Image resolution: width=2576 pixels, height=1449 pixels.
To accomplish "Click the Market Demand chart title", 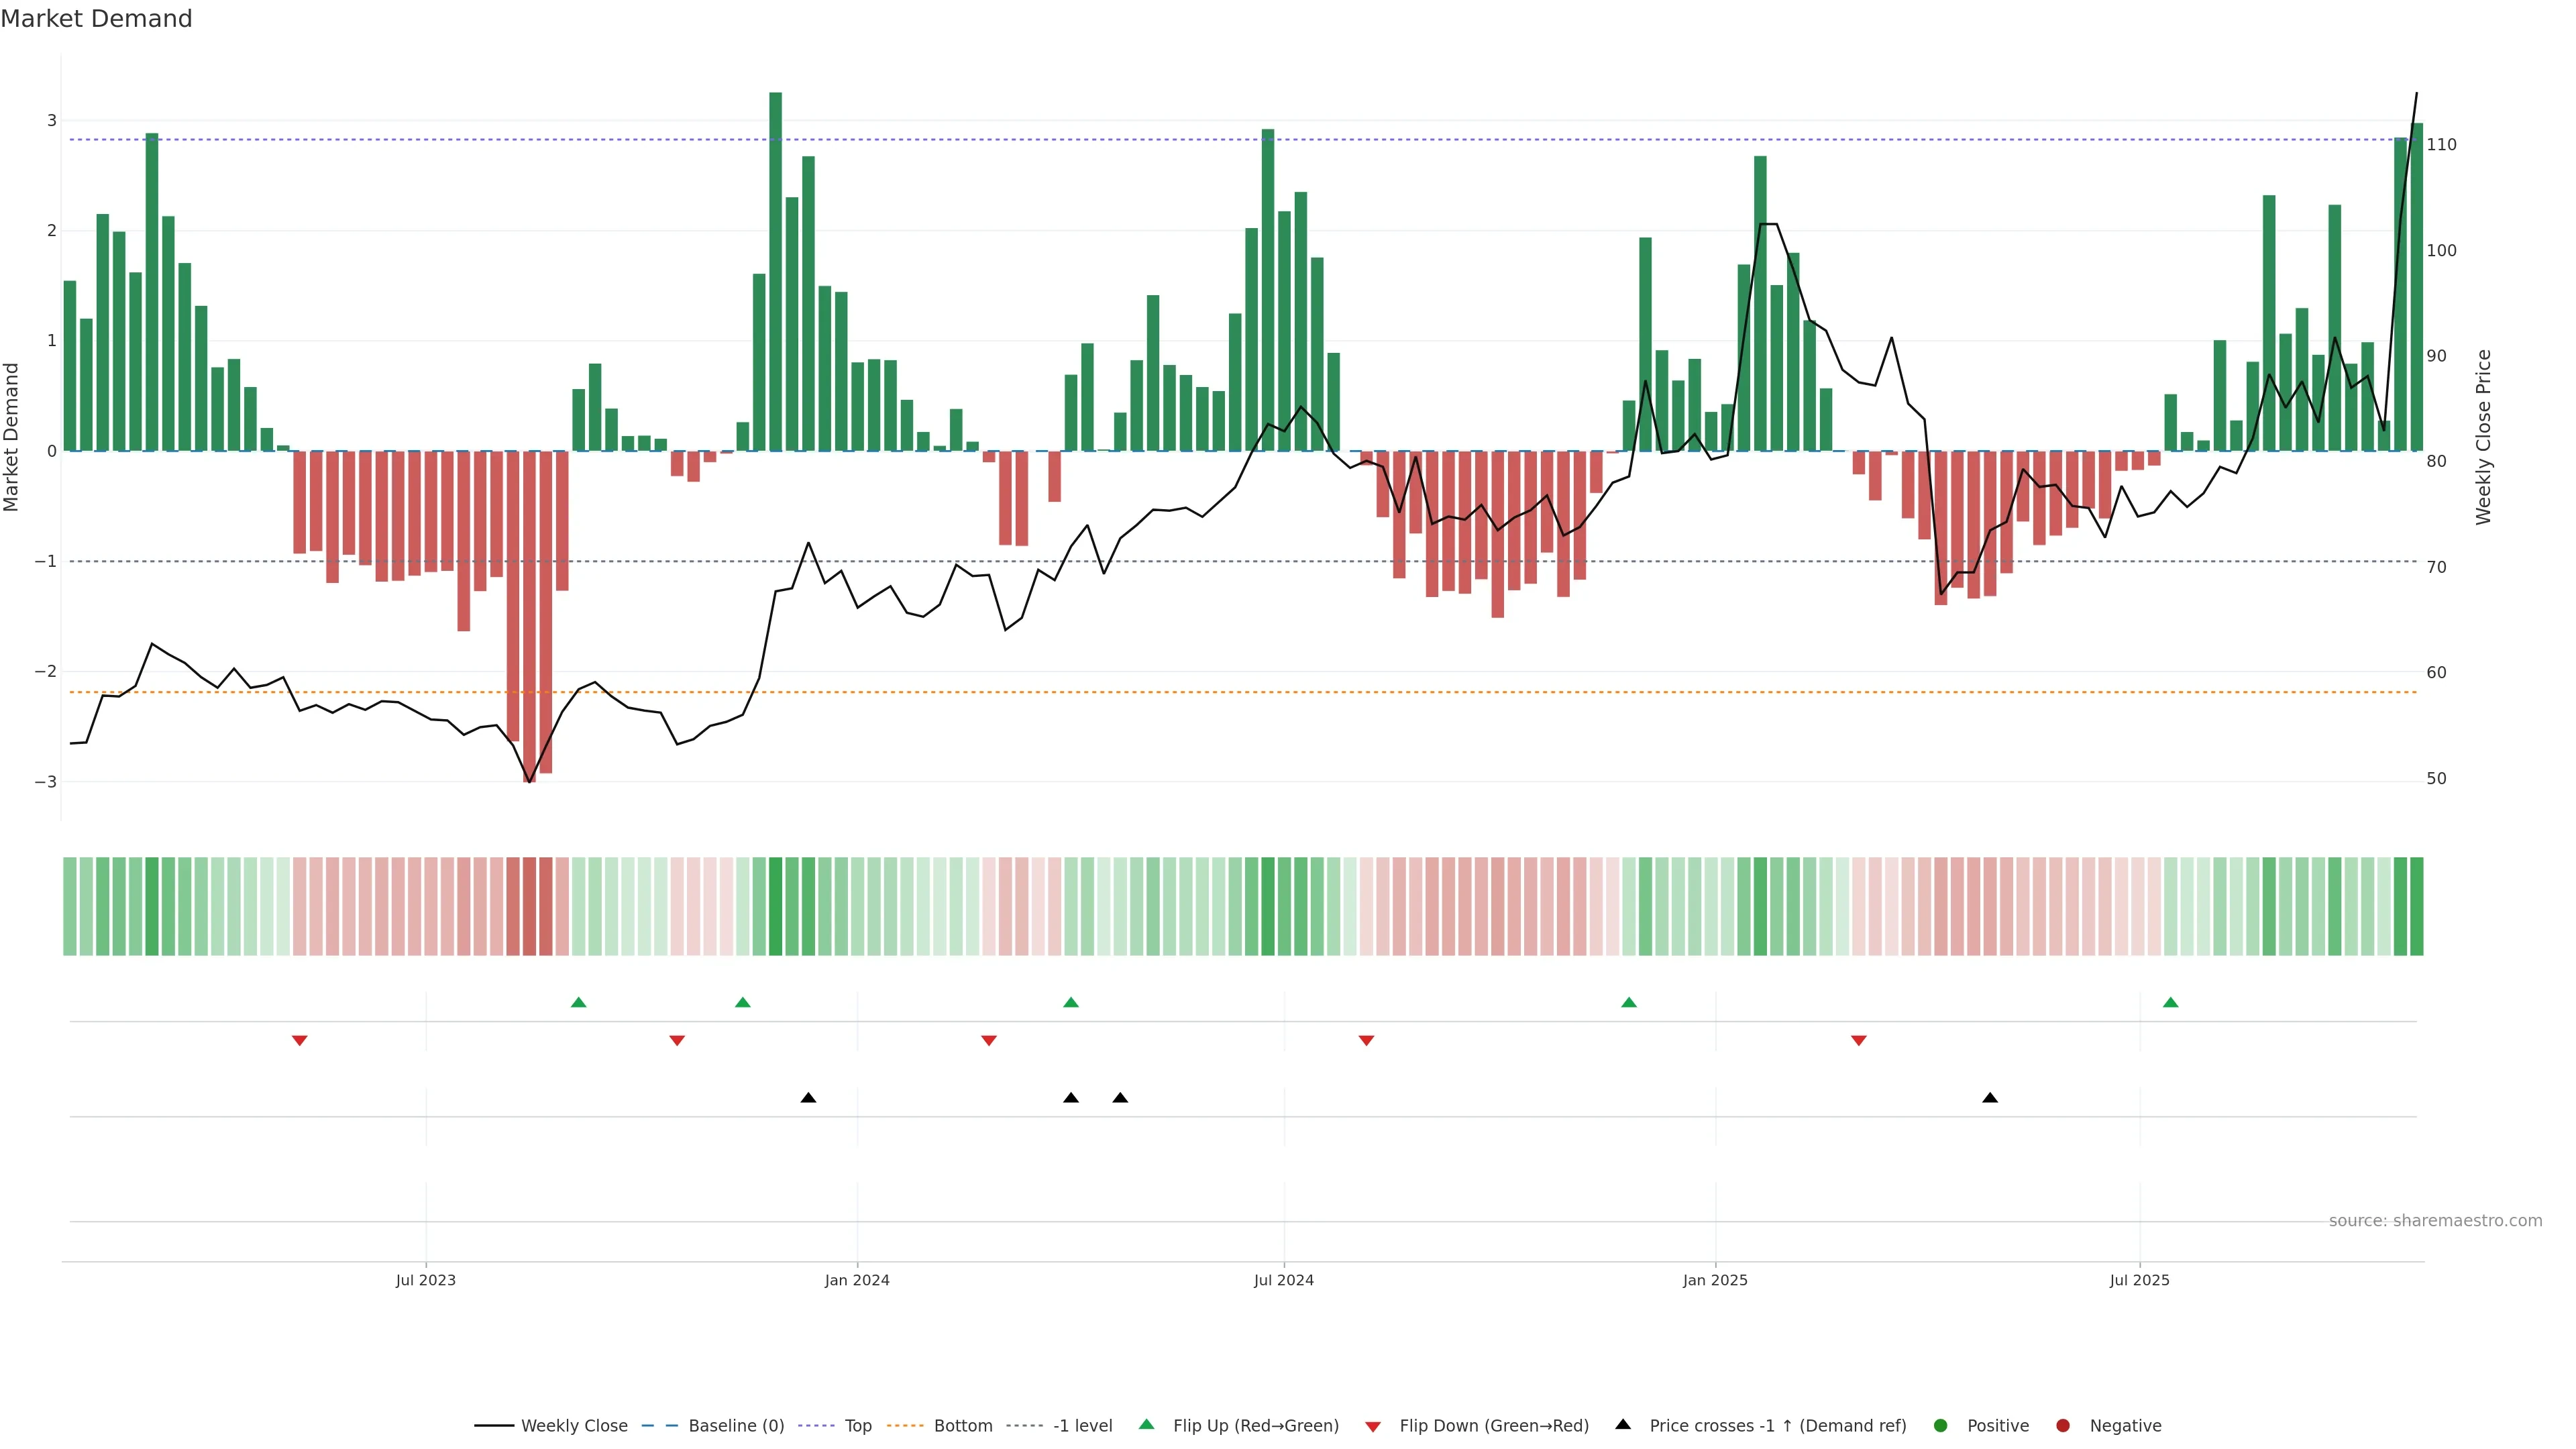I will pyautogui.click(x=96, y=19).
